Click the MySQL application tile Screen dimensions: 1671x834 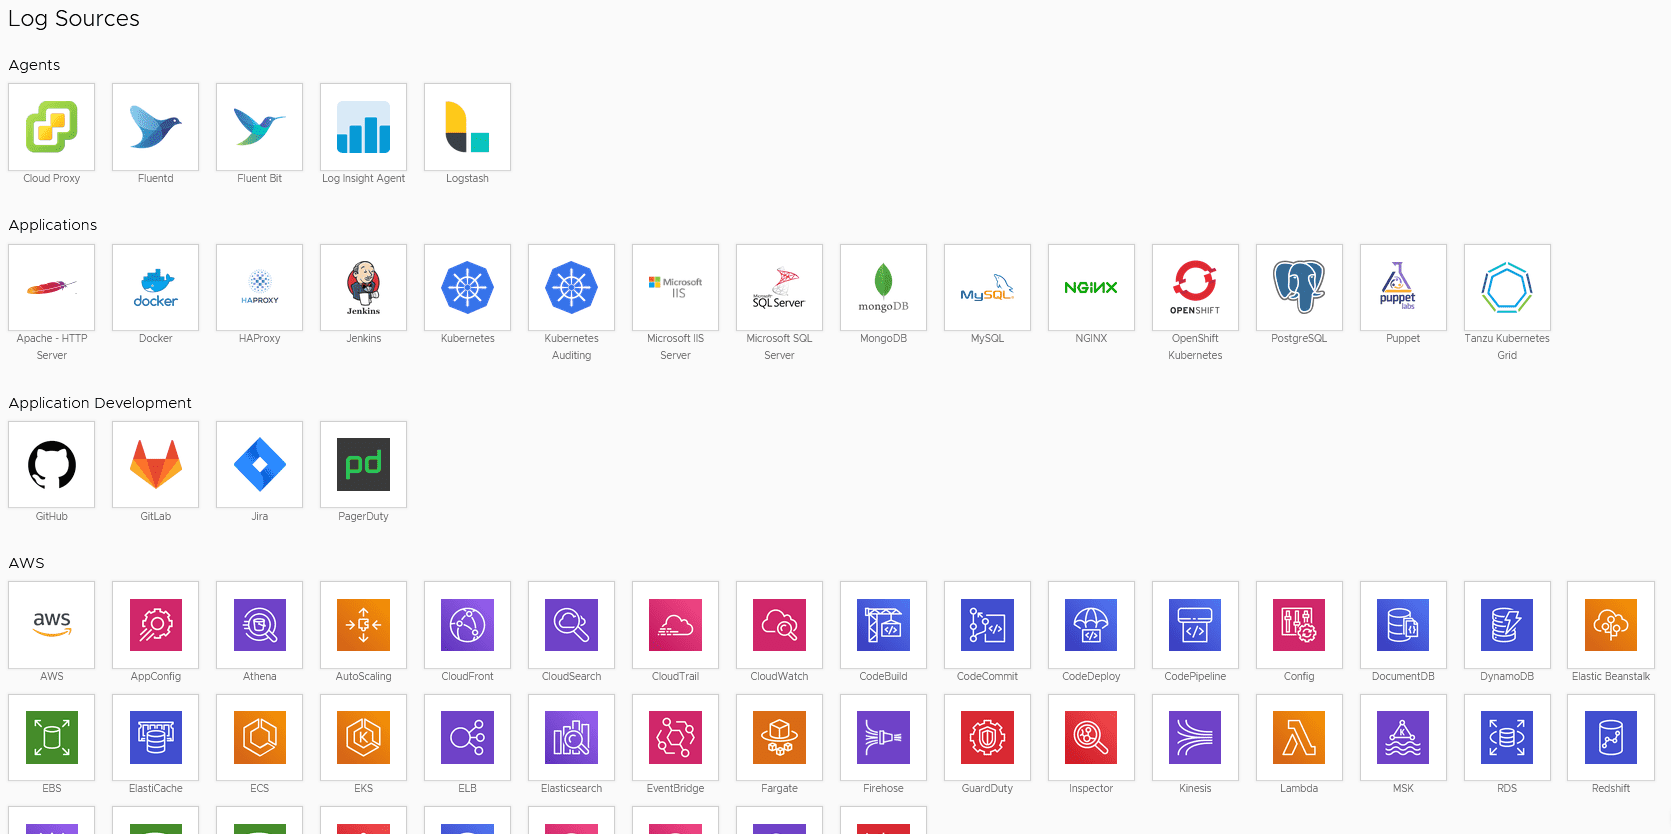point(988,288)
